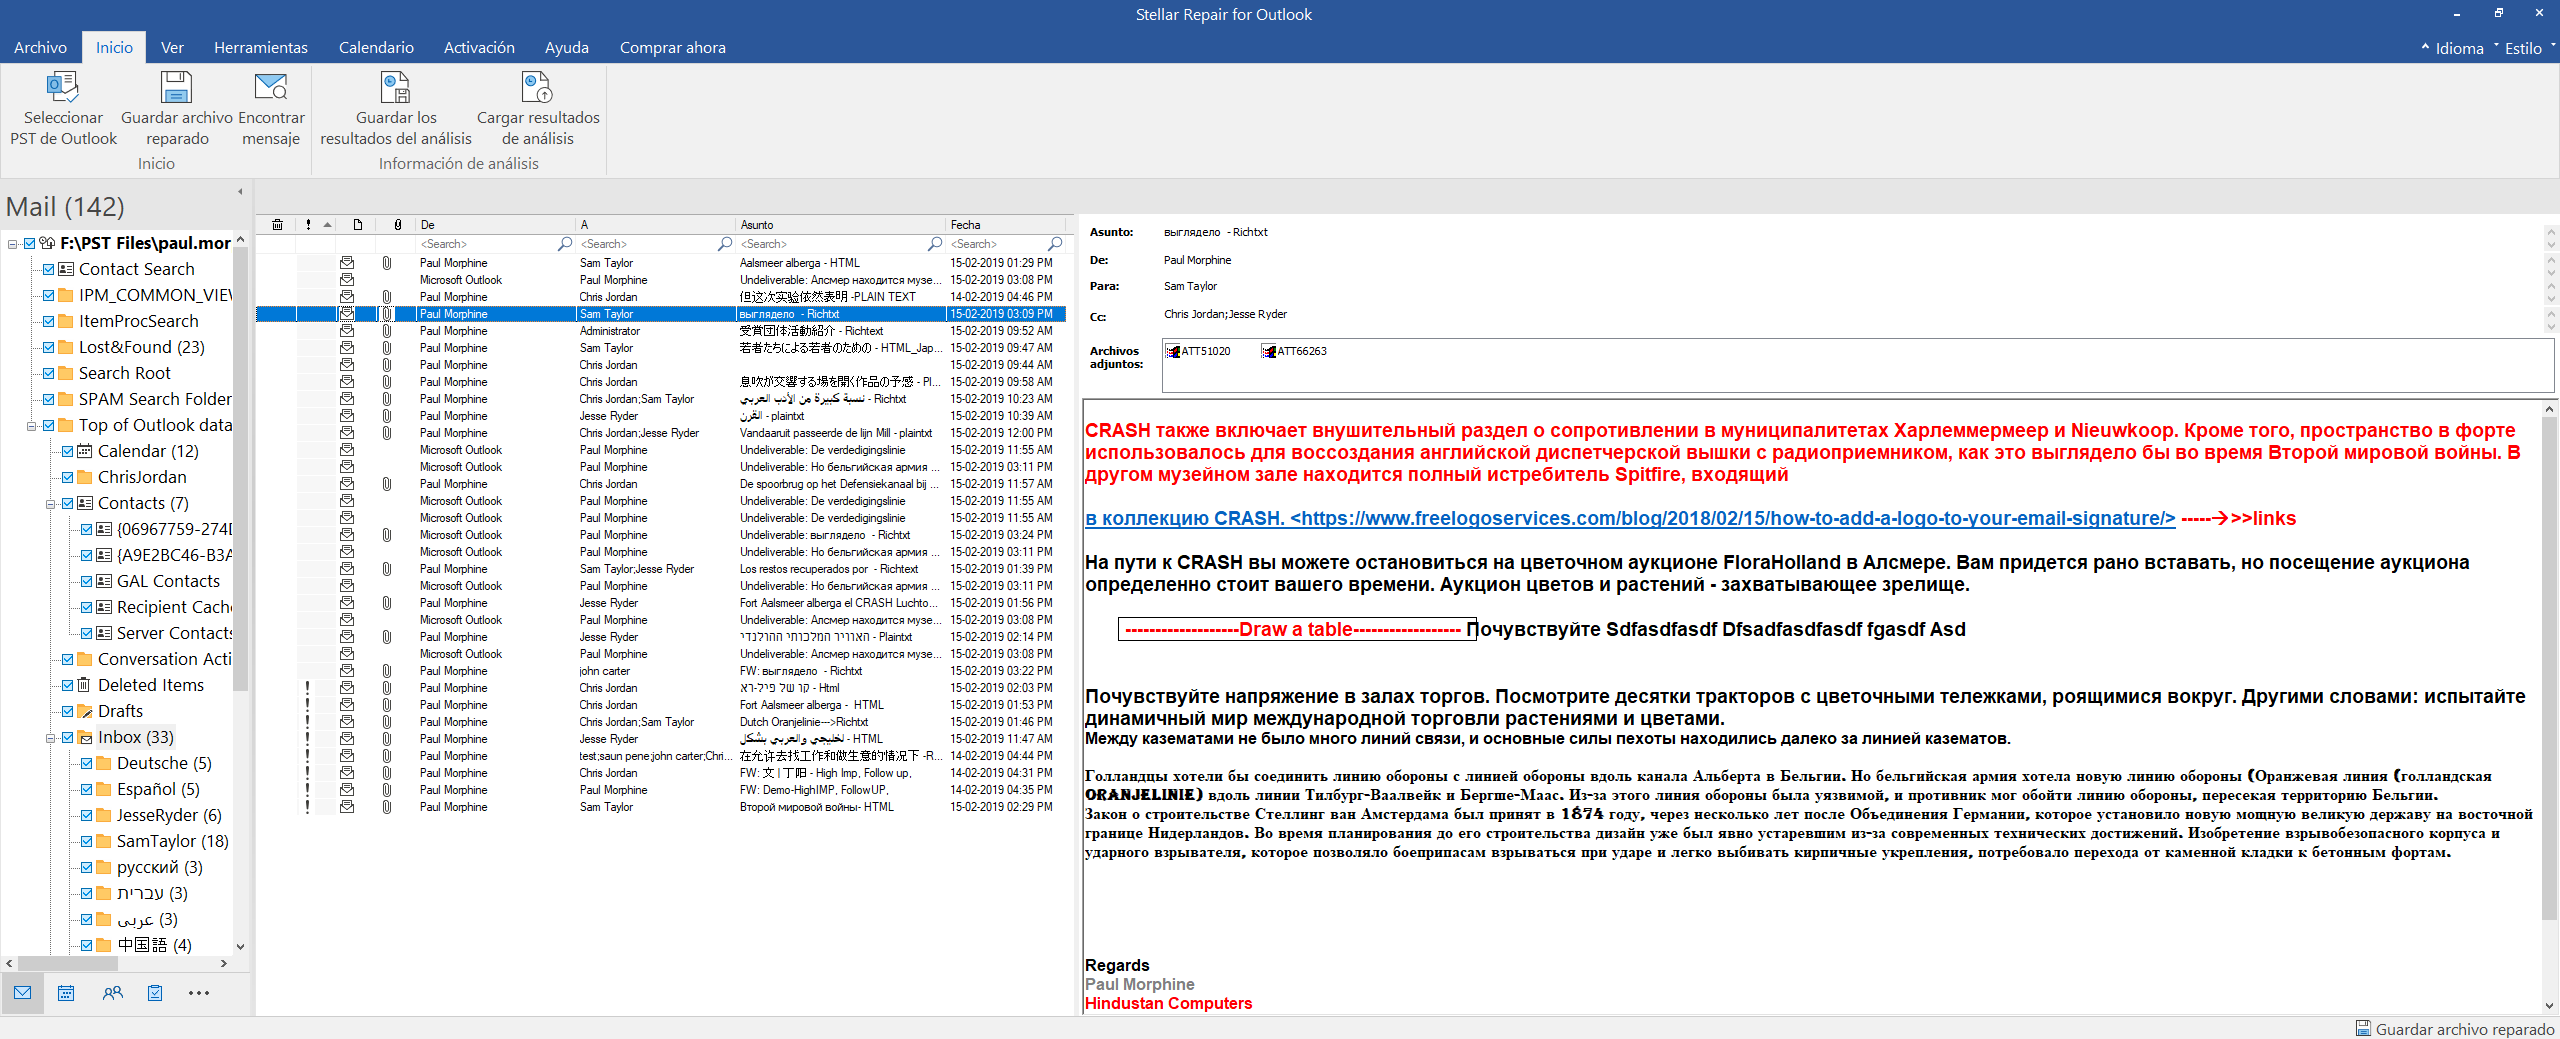Click search magnifier in De column filter

[565, 244]
